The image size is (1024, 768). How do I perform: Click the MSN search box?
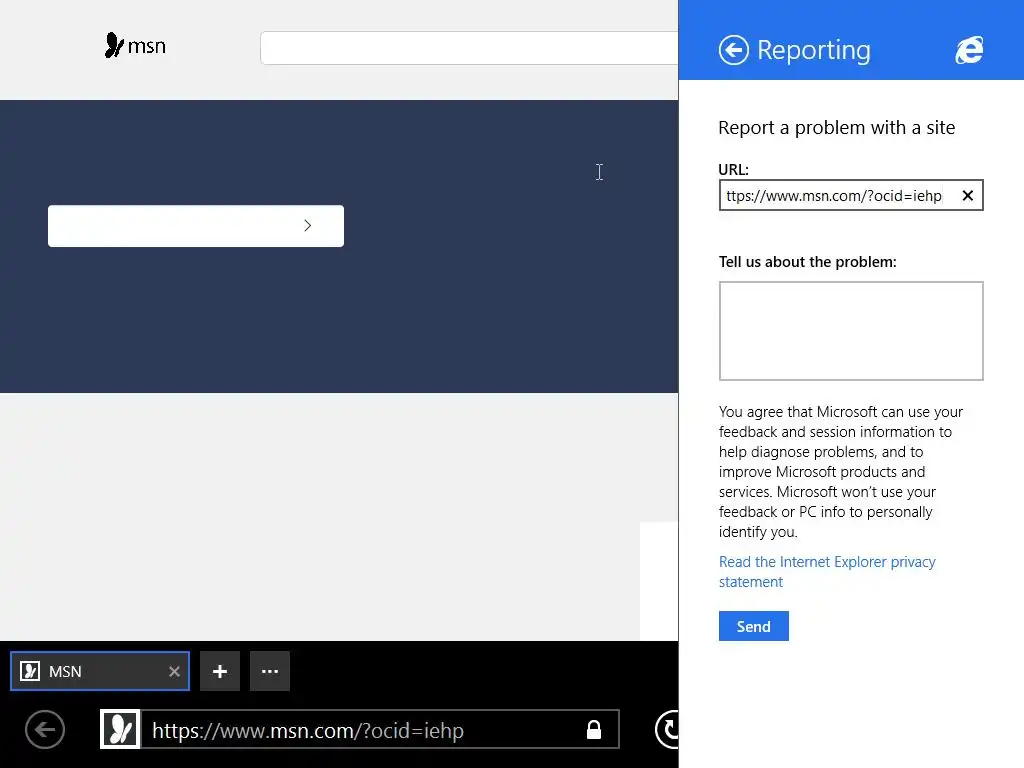coord(469,48)
